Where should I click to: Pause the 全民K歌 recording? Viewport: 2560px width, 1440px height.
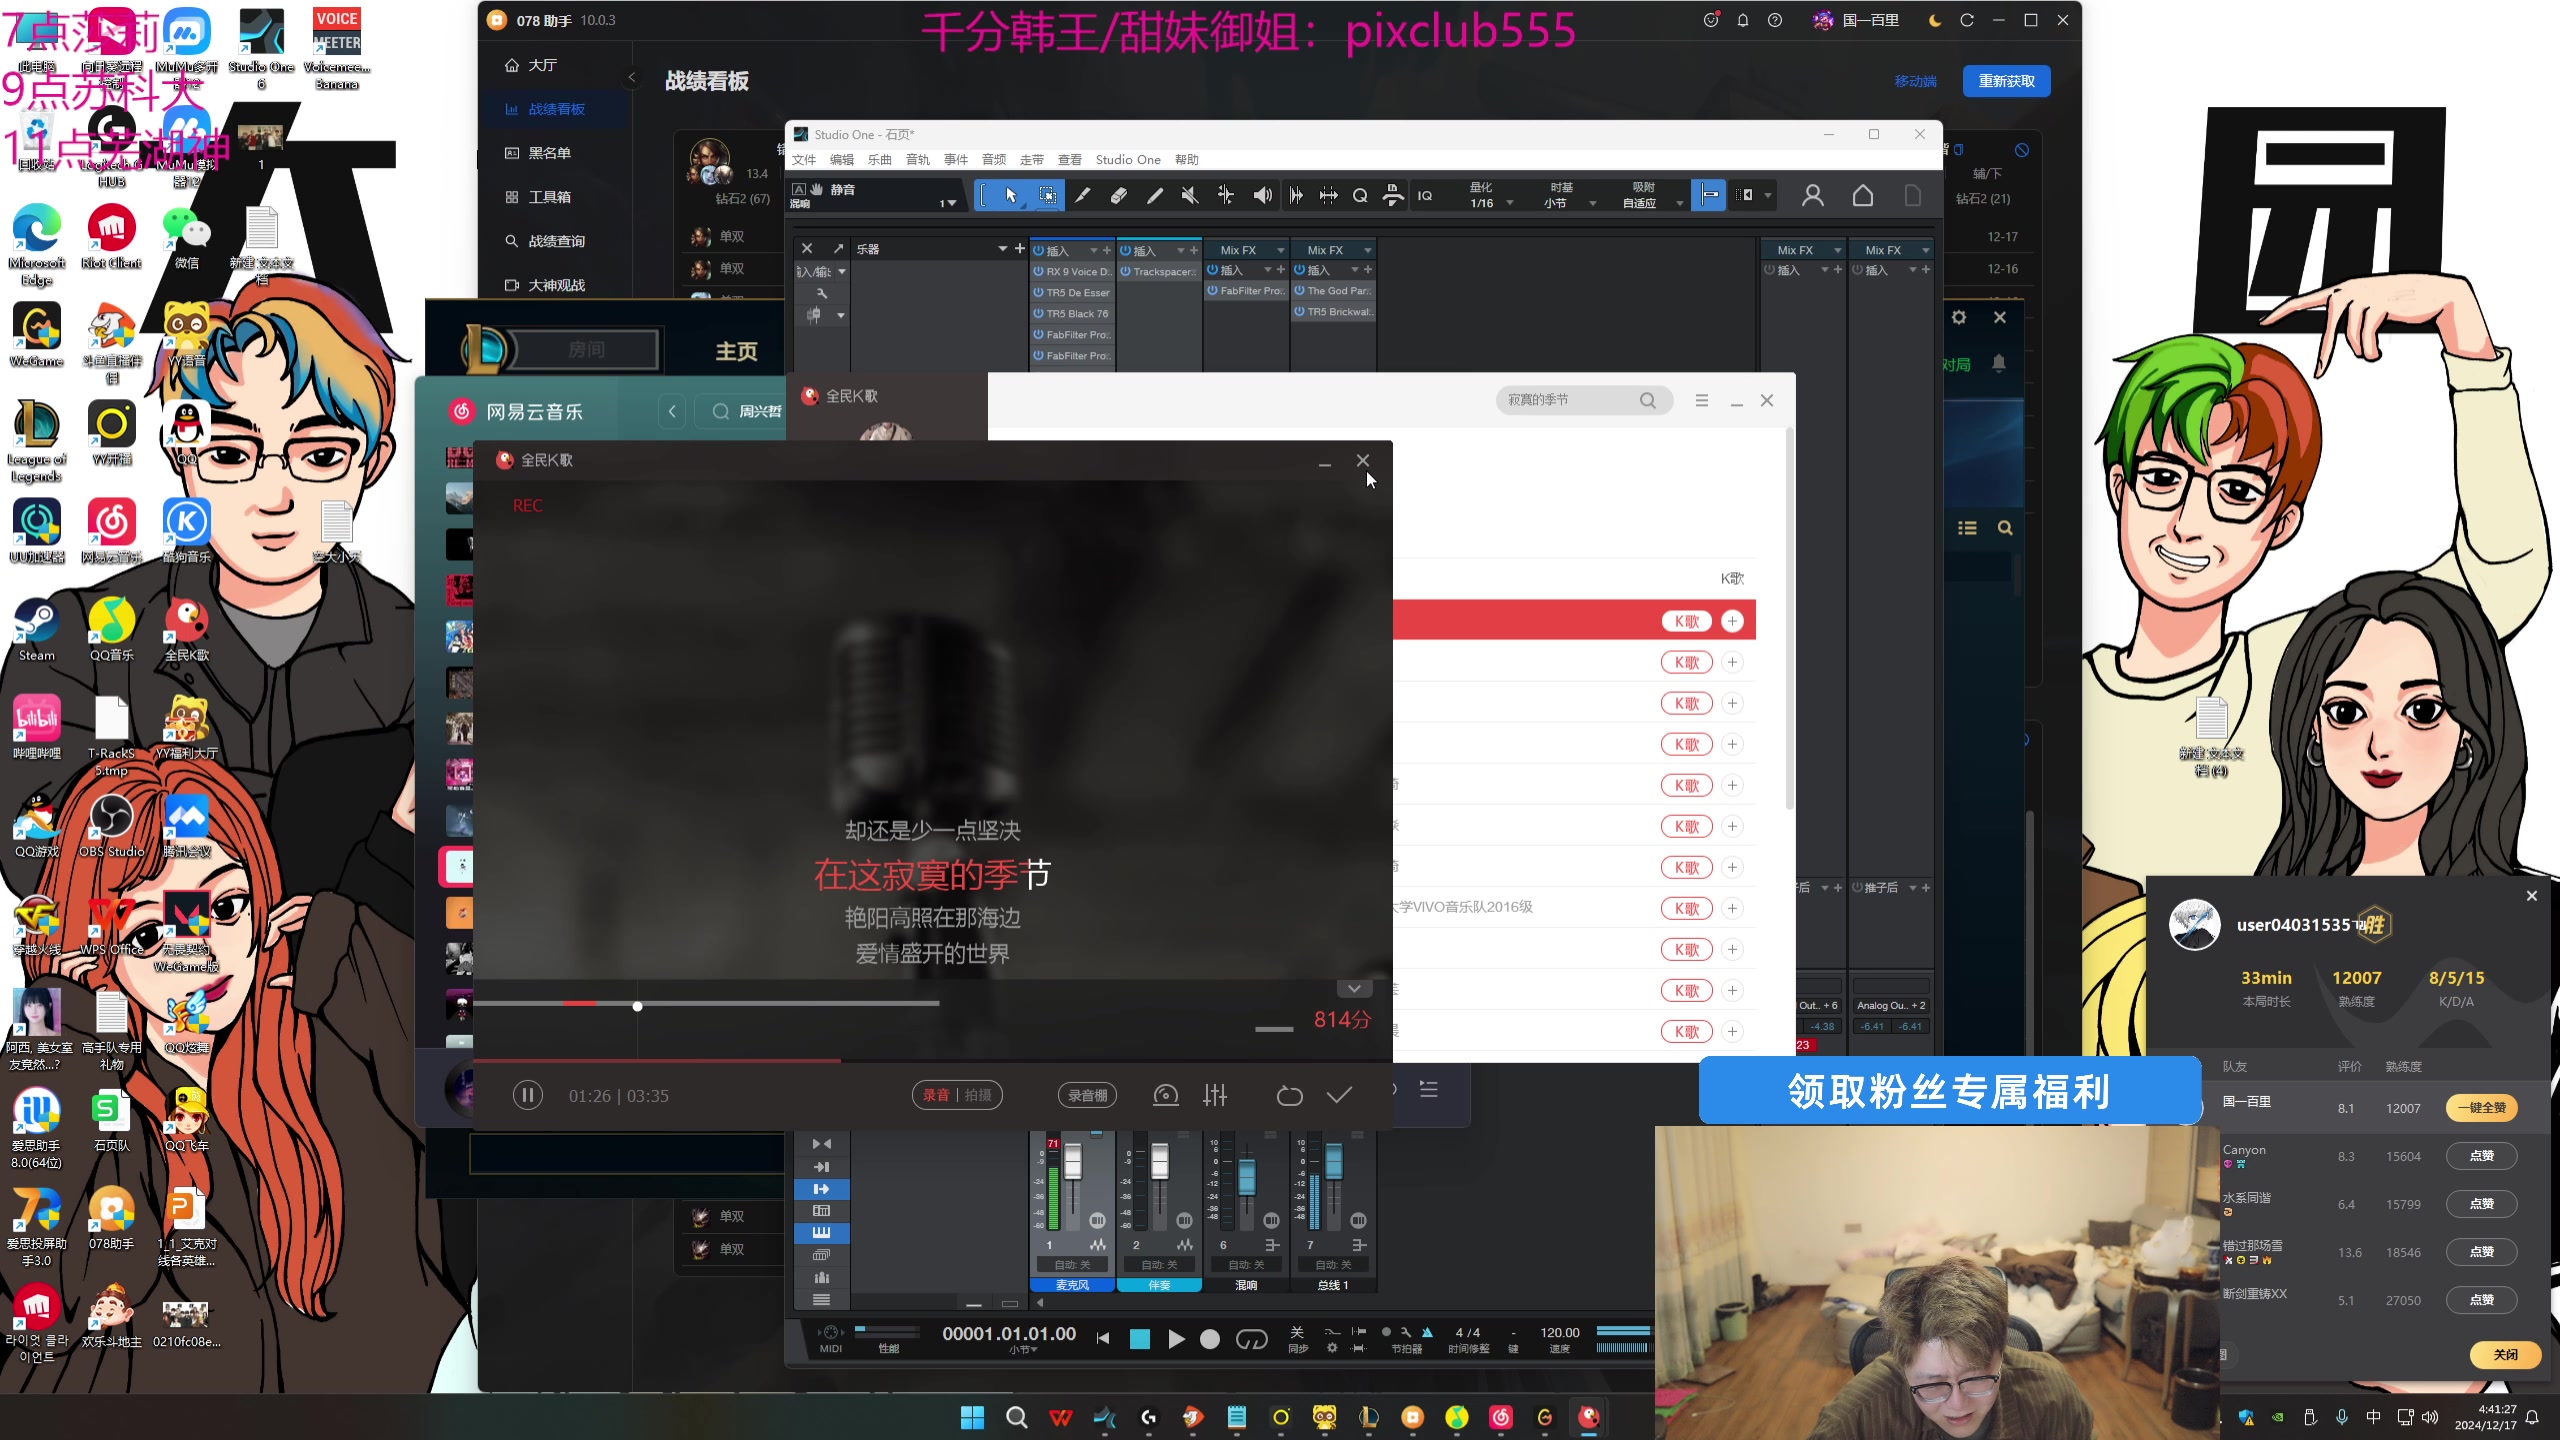pos(528,1095)
